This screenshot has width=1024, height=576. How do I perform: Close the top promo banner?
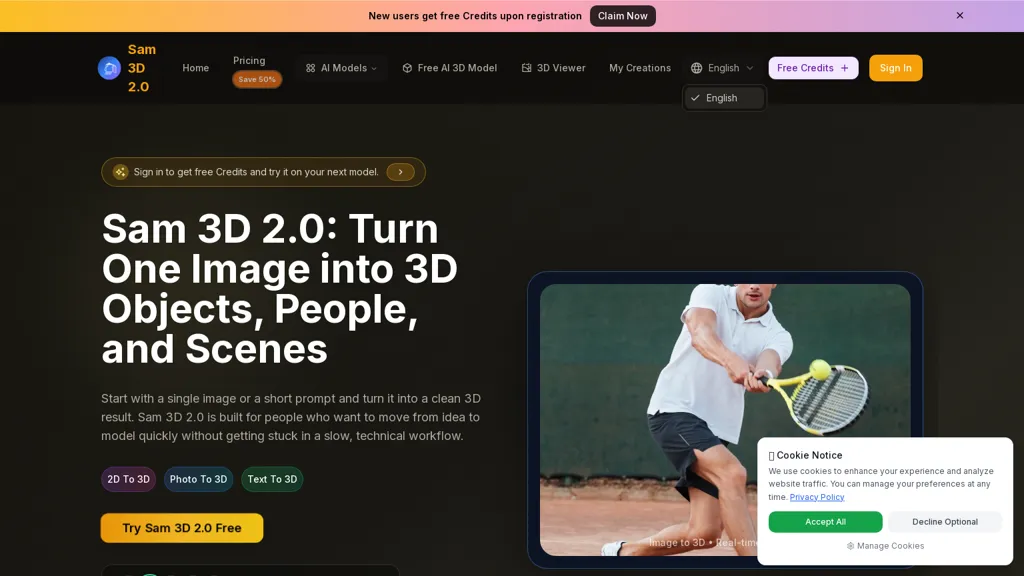point(959,16)
